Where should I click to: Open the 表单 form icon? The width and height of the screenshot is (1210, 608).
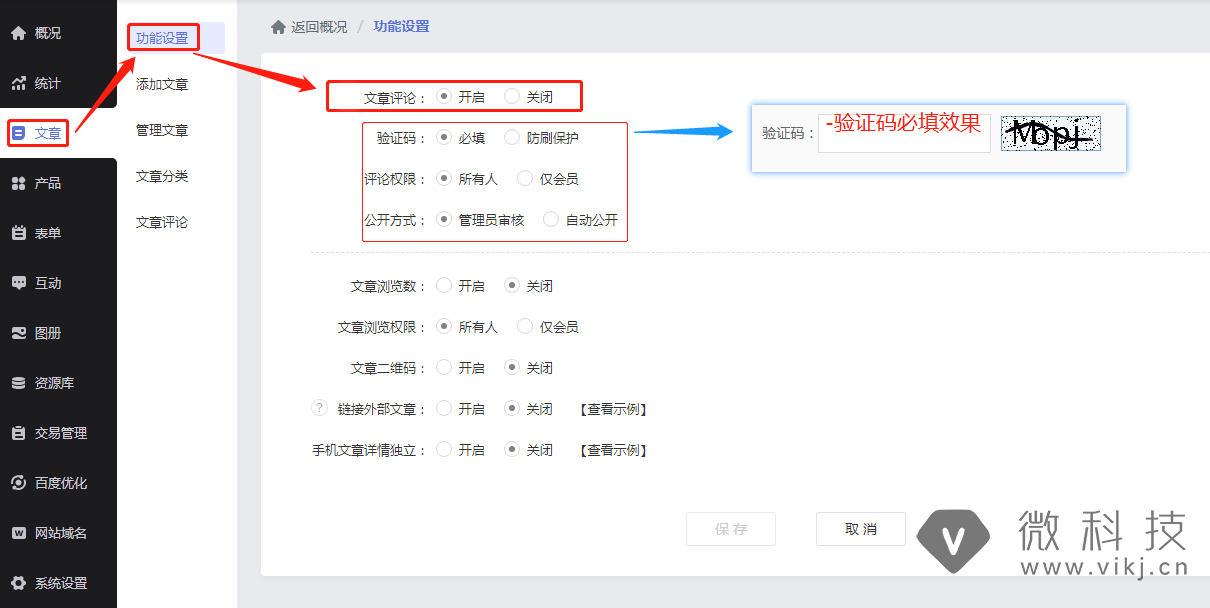click(x=18, y=233)
